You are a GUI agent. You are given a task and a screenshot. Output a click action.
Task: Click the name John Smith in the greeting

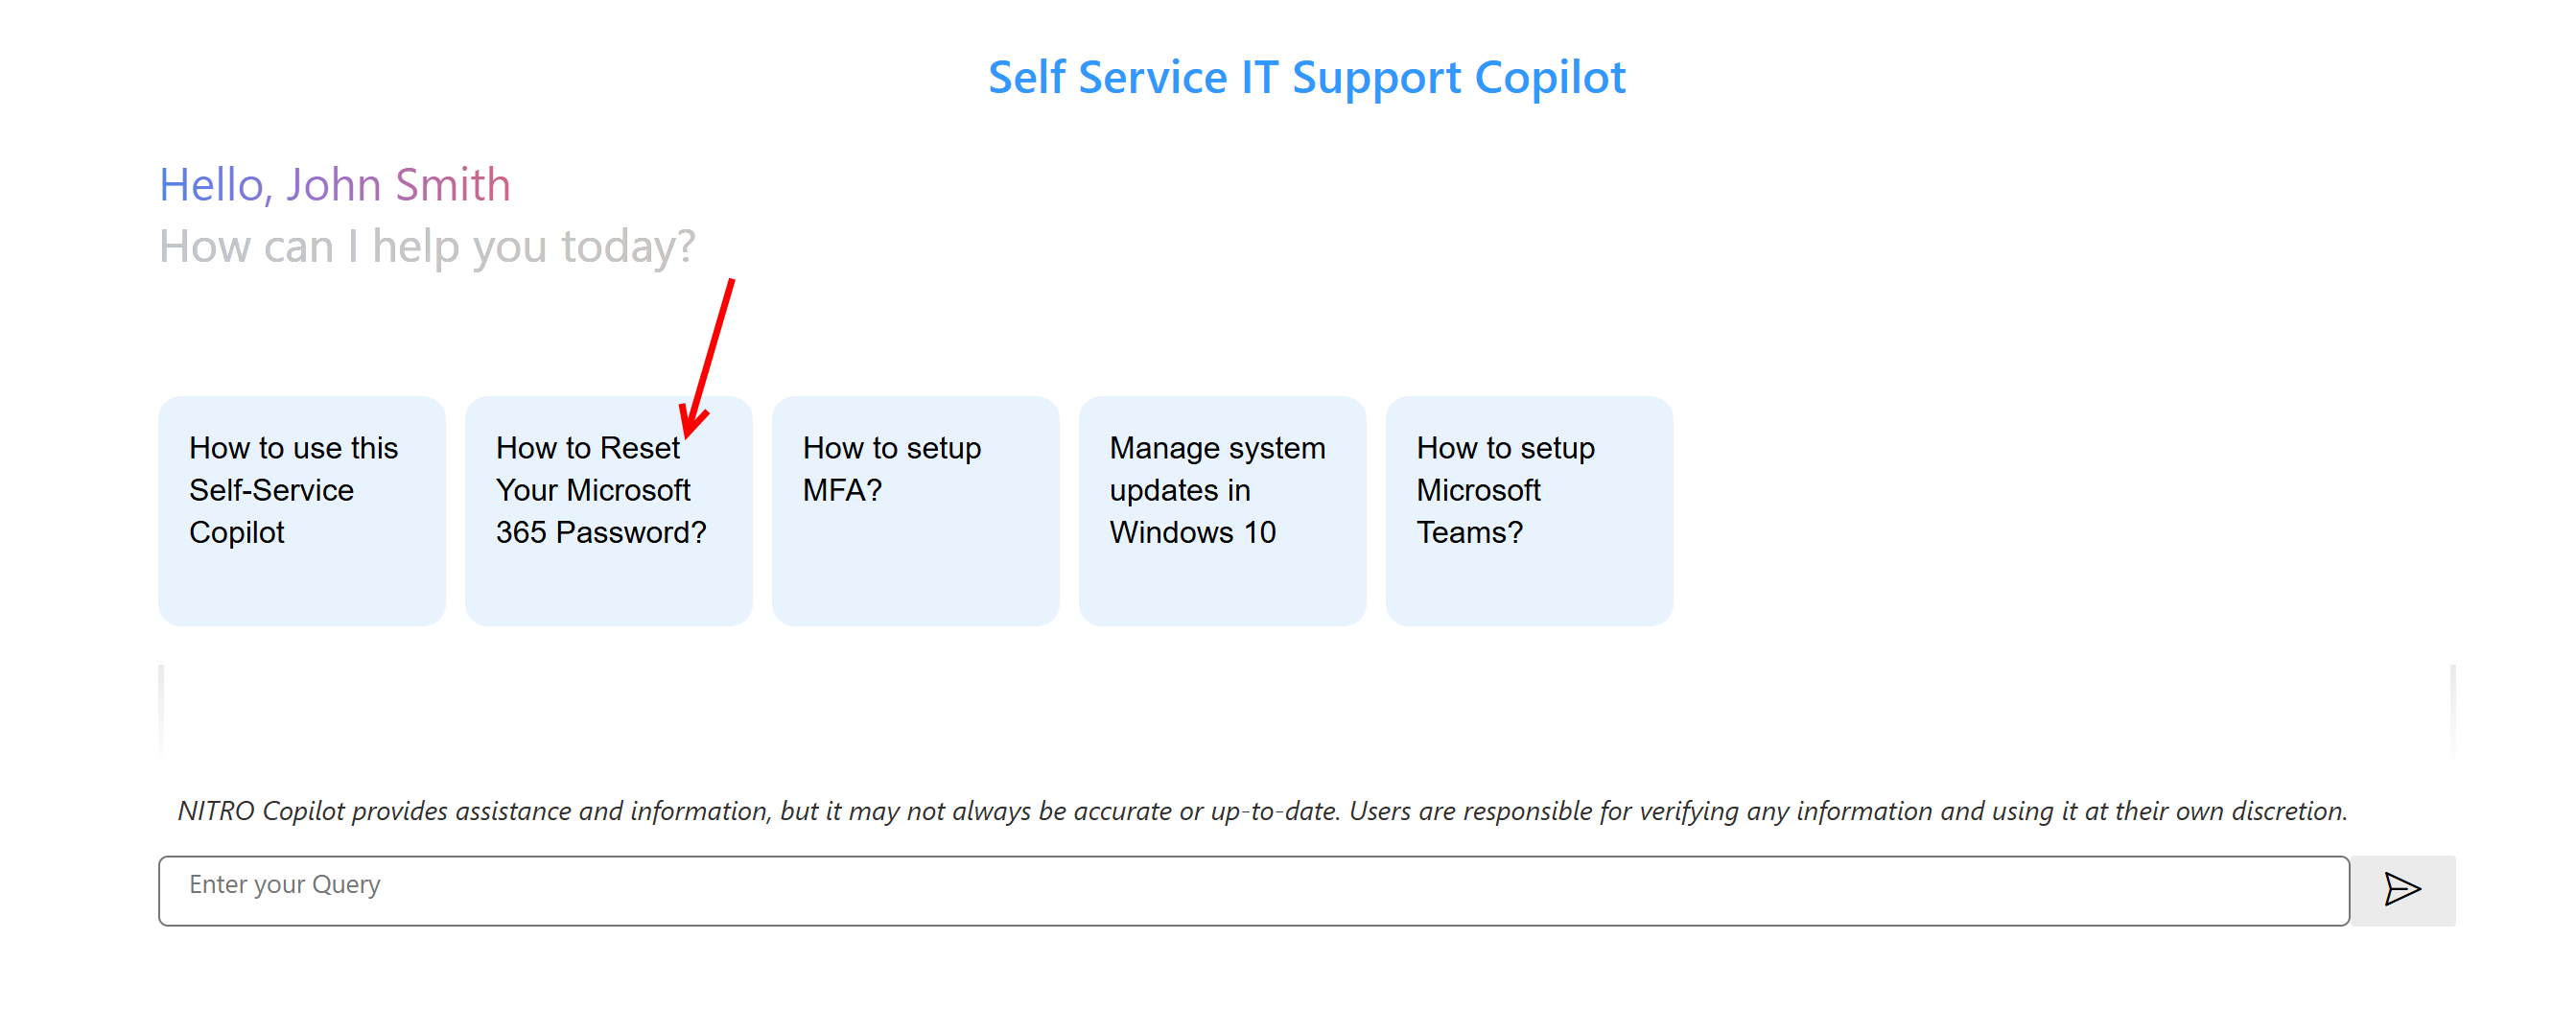click(x=398, y=185)
